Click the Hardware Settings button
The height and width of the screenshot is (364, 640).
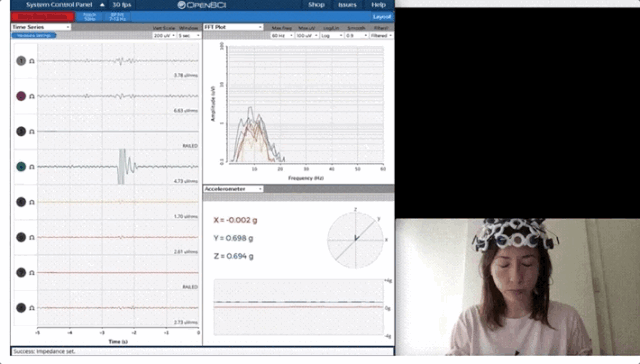34,36
